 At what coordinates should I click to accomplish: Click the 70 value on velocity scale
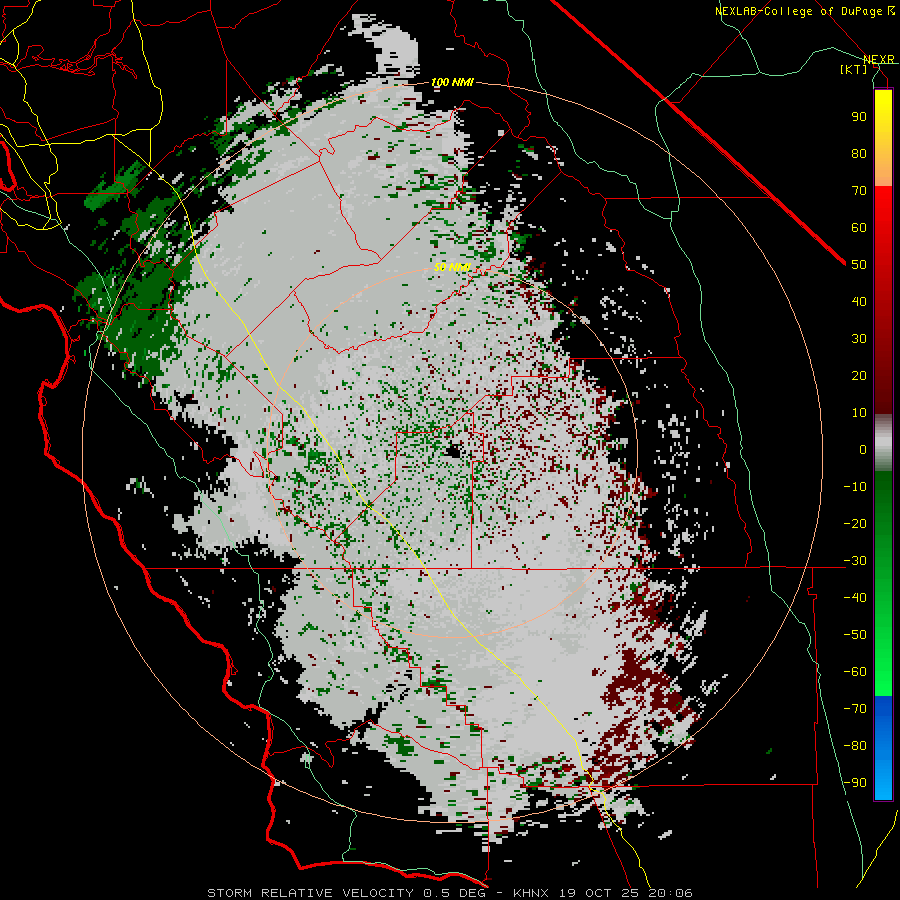click(x=859, y=191)
